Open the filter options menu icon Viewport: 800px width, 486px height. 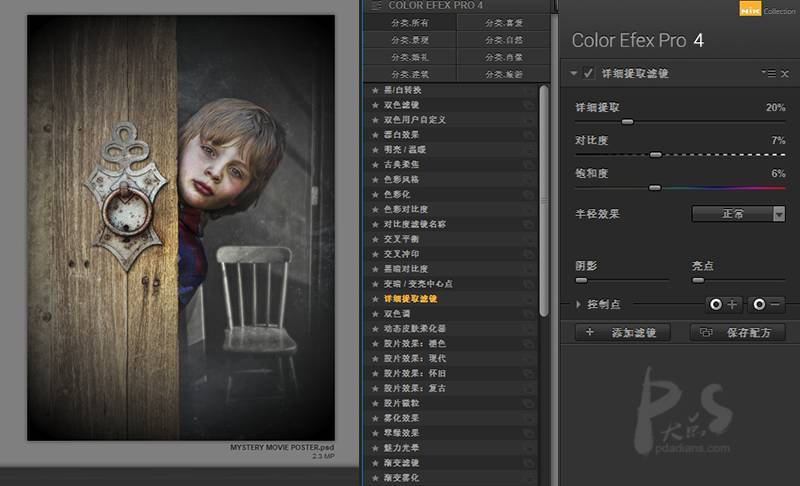click(x=769, y=73)
